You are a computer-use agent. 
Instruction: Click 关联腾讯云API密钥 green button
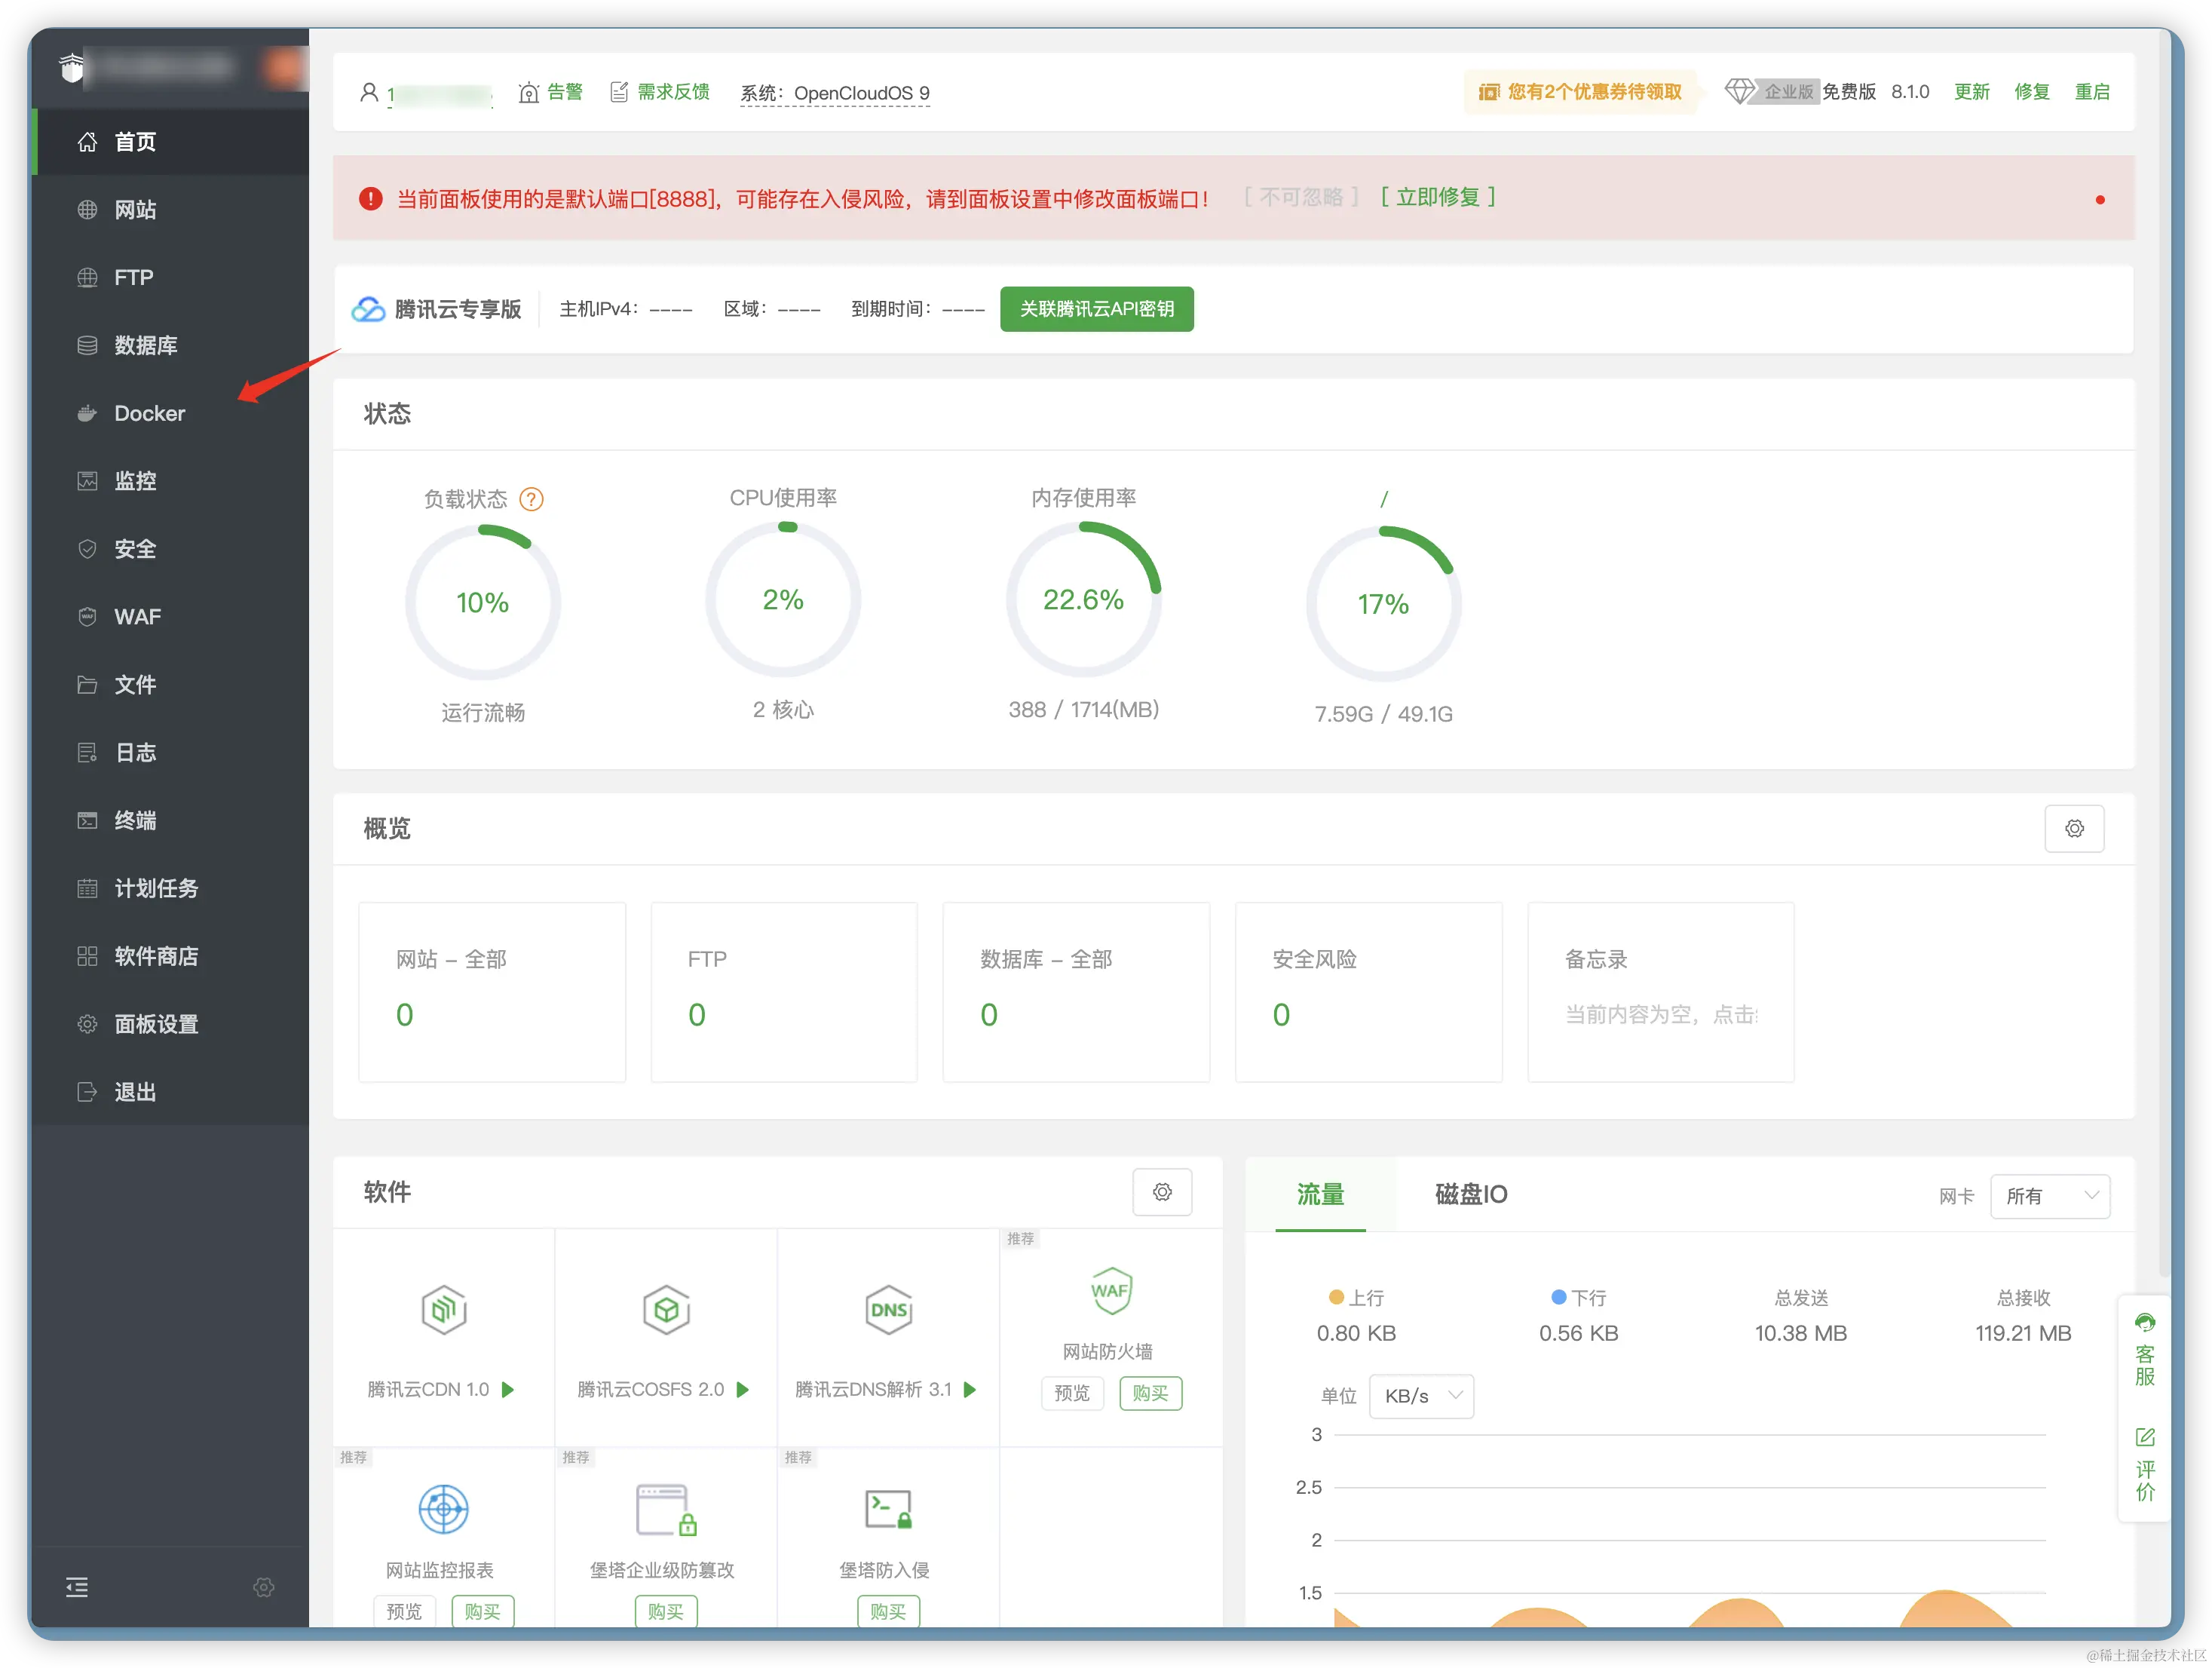tap(1096, 309)
